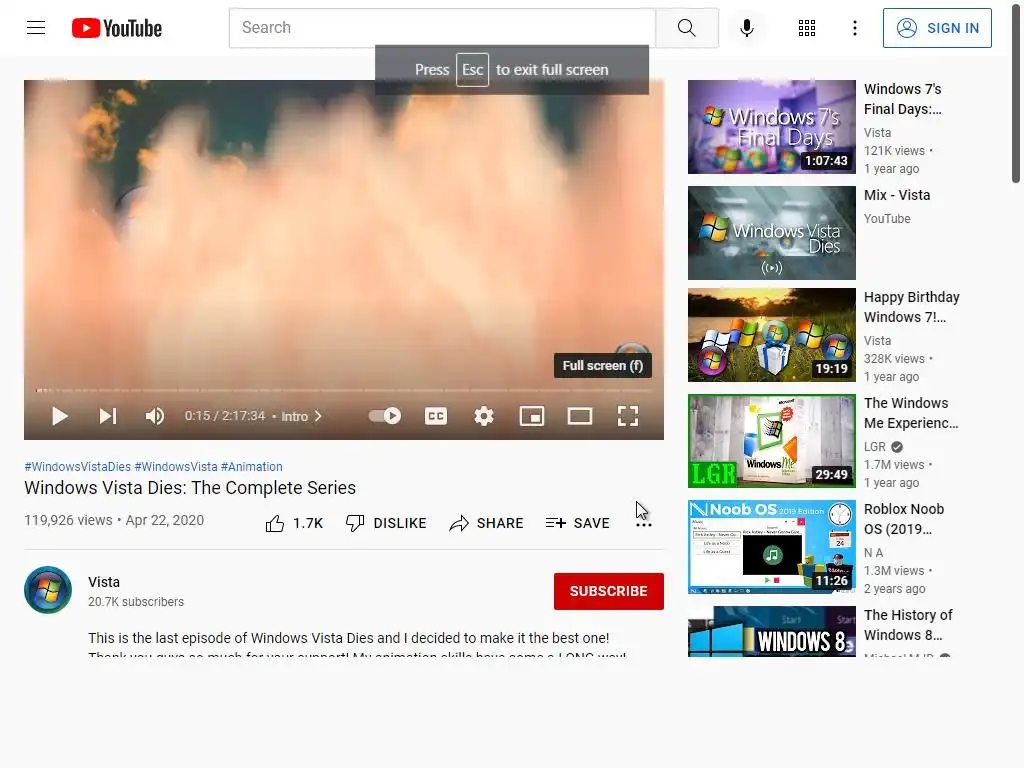
Task: Open the Windows Me Experience thumbnail
Action: 771,441
